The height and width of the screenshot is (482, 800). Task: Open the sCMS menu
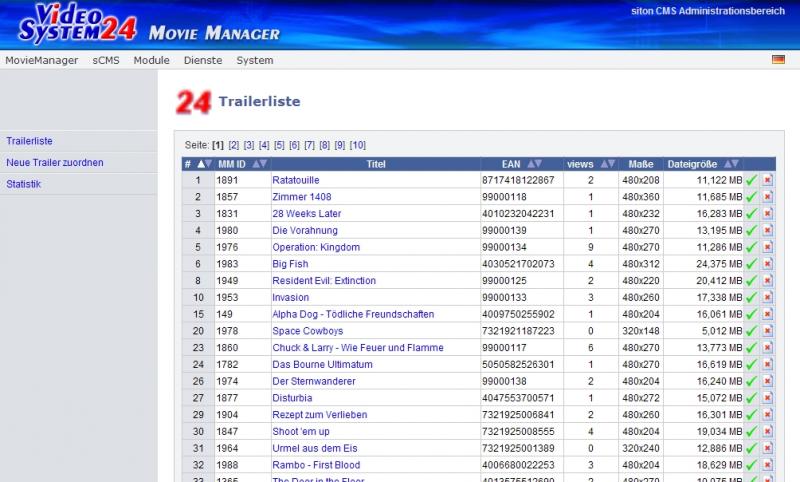[x=106, y=60]
